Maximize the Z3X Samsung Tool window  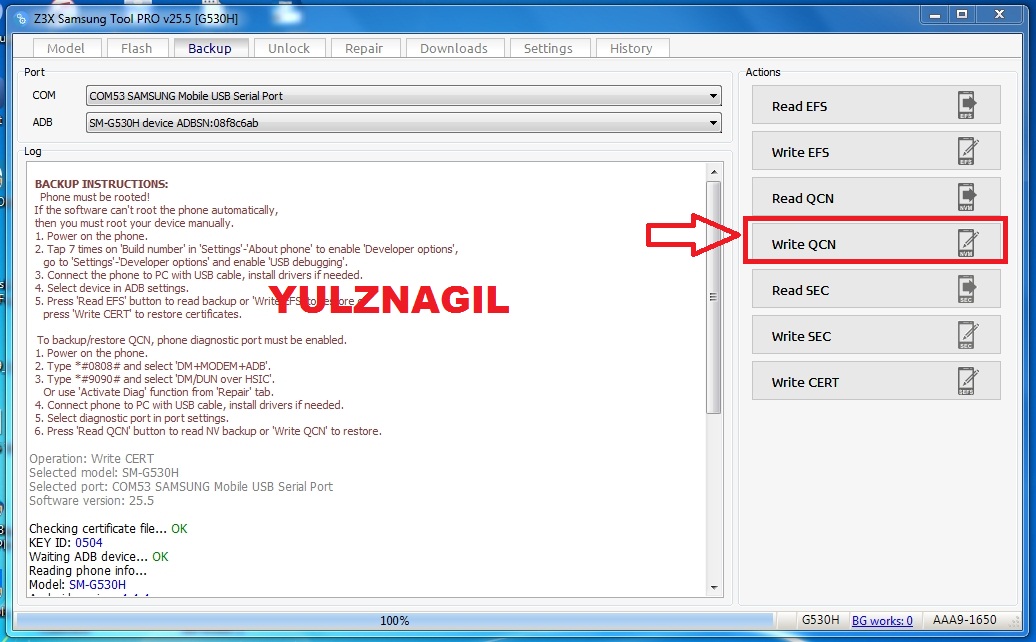point(962,15)
